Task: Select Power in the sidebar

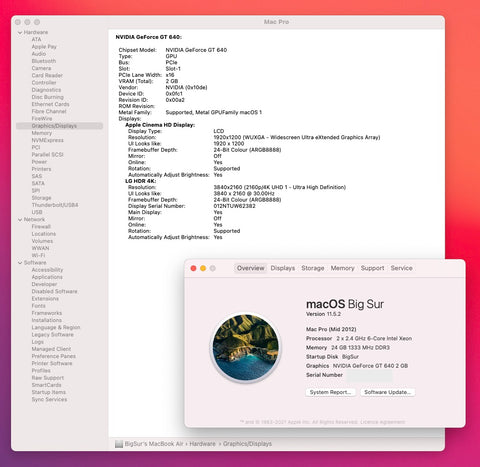Action: 39,162
